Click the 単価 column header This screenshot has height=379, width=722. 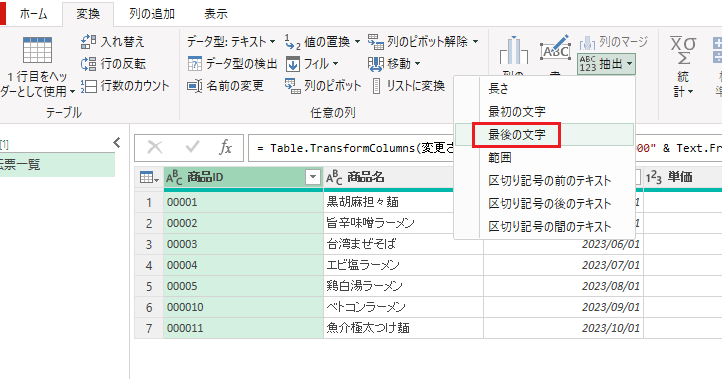[x=683, y=177]
